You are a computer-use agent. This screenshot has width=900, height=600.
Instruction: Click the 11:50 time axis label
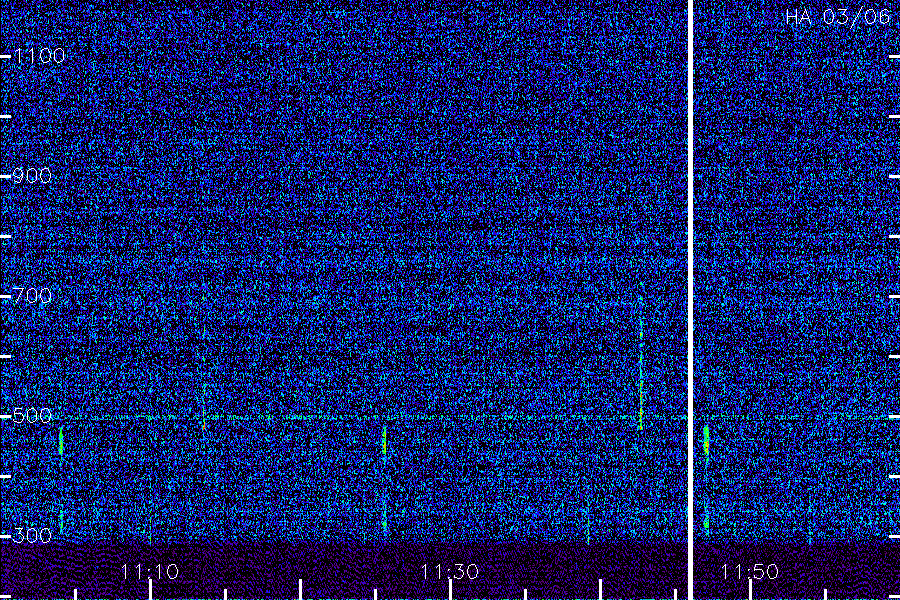tap(749, 572)
